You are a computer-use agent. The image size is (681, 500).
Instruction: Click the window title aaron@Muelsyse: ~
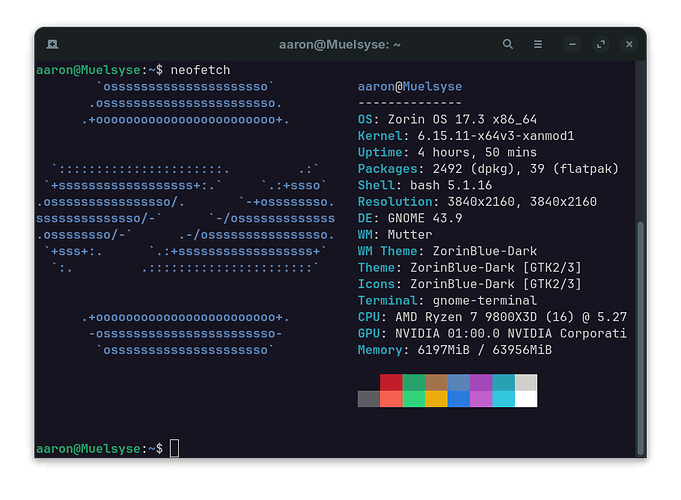(340, 44)
